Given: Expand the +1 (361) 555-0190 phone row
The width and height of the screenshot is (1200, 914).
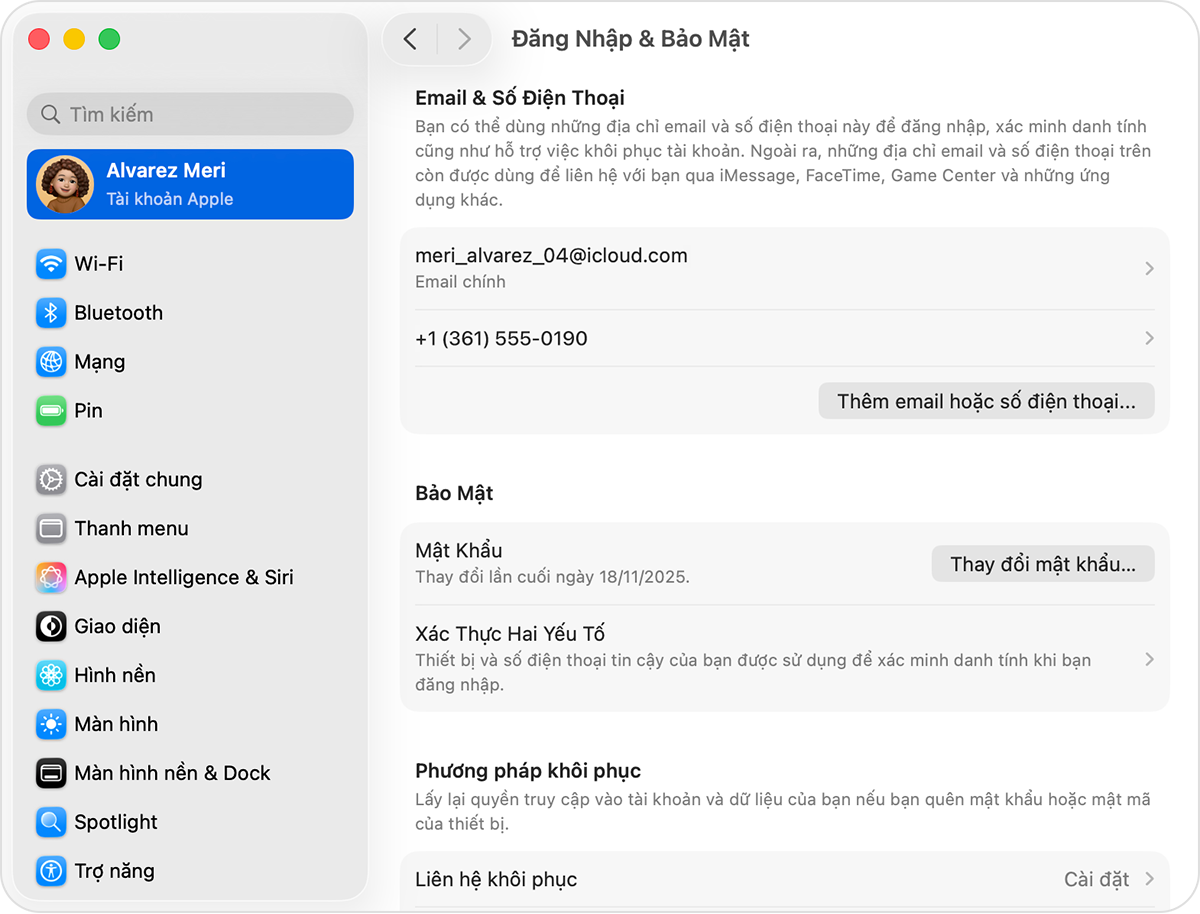Looking at the screenshot, I should tap(1149, 339).
